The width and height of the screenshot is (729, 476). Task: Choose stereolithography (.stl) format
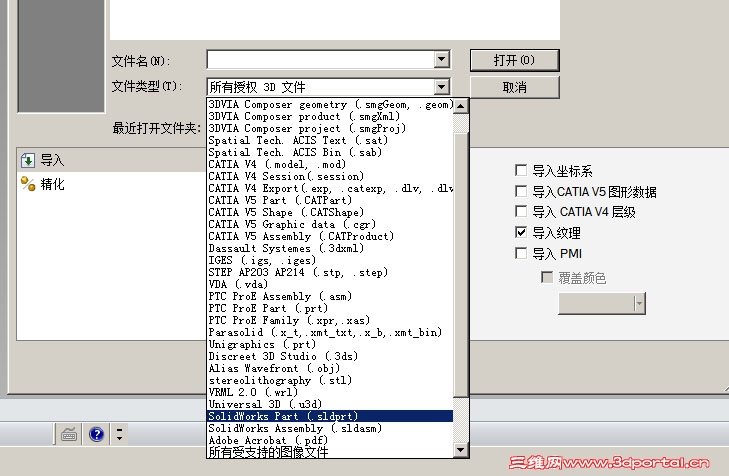330,381
